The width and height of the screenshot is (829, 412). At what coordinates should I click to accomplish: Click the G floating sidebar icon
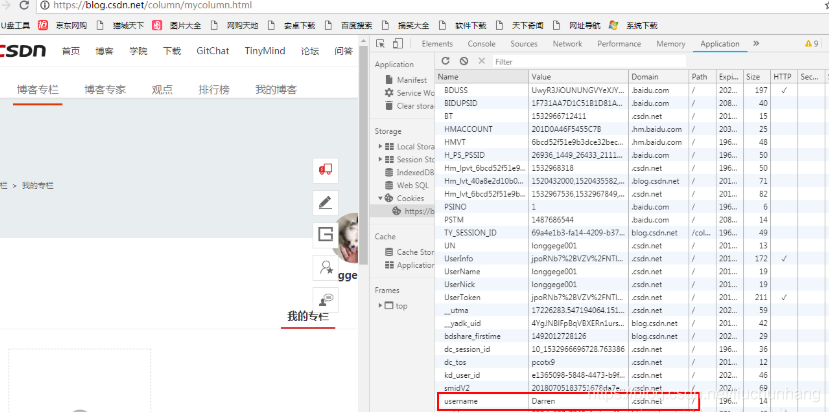(x=325, y=235)
